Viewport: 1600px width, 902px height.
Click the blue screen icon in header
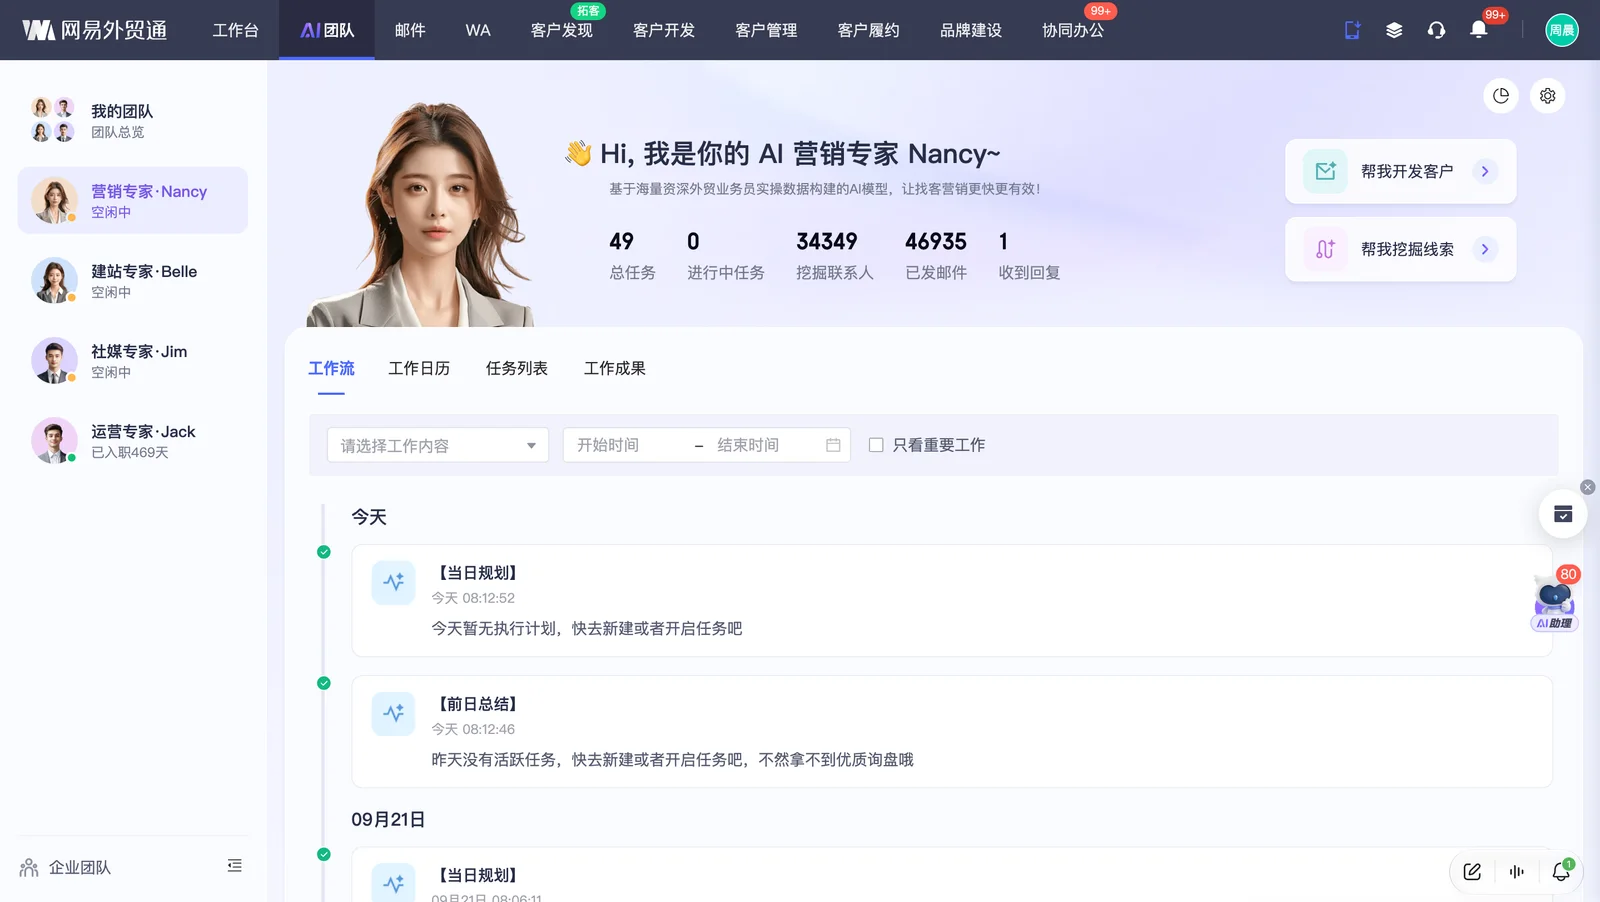pos(1352,30)
